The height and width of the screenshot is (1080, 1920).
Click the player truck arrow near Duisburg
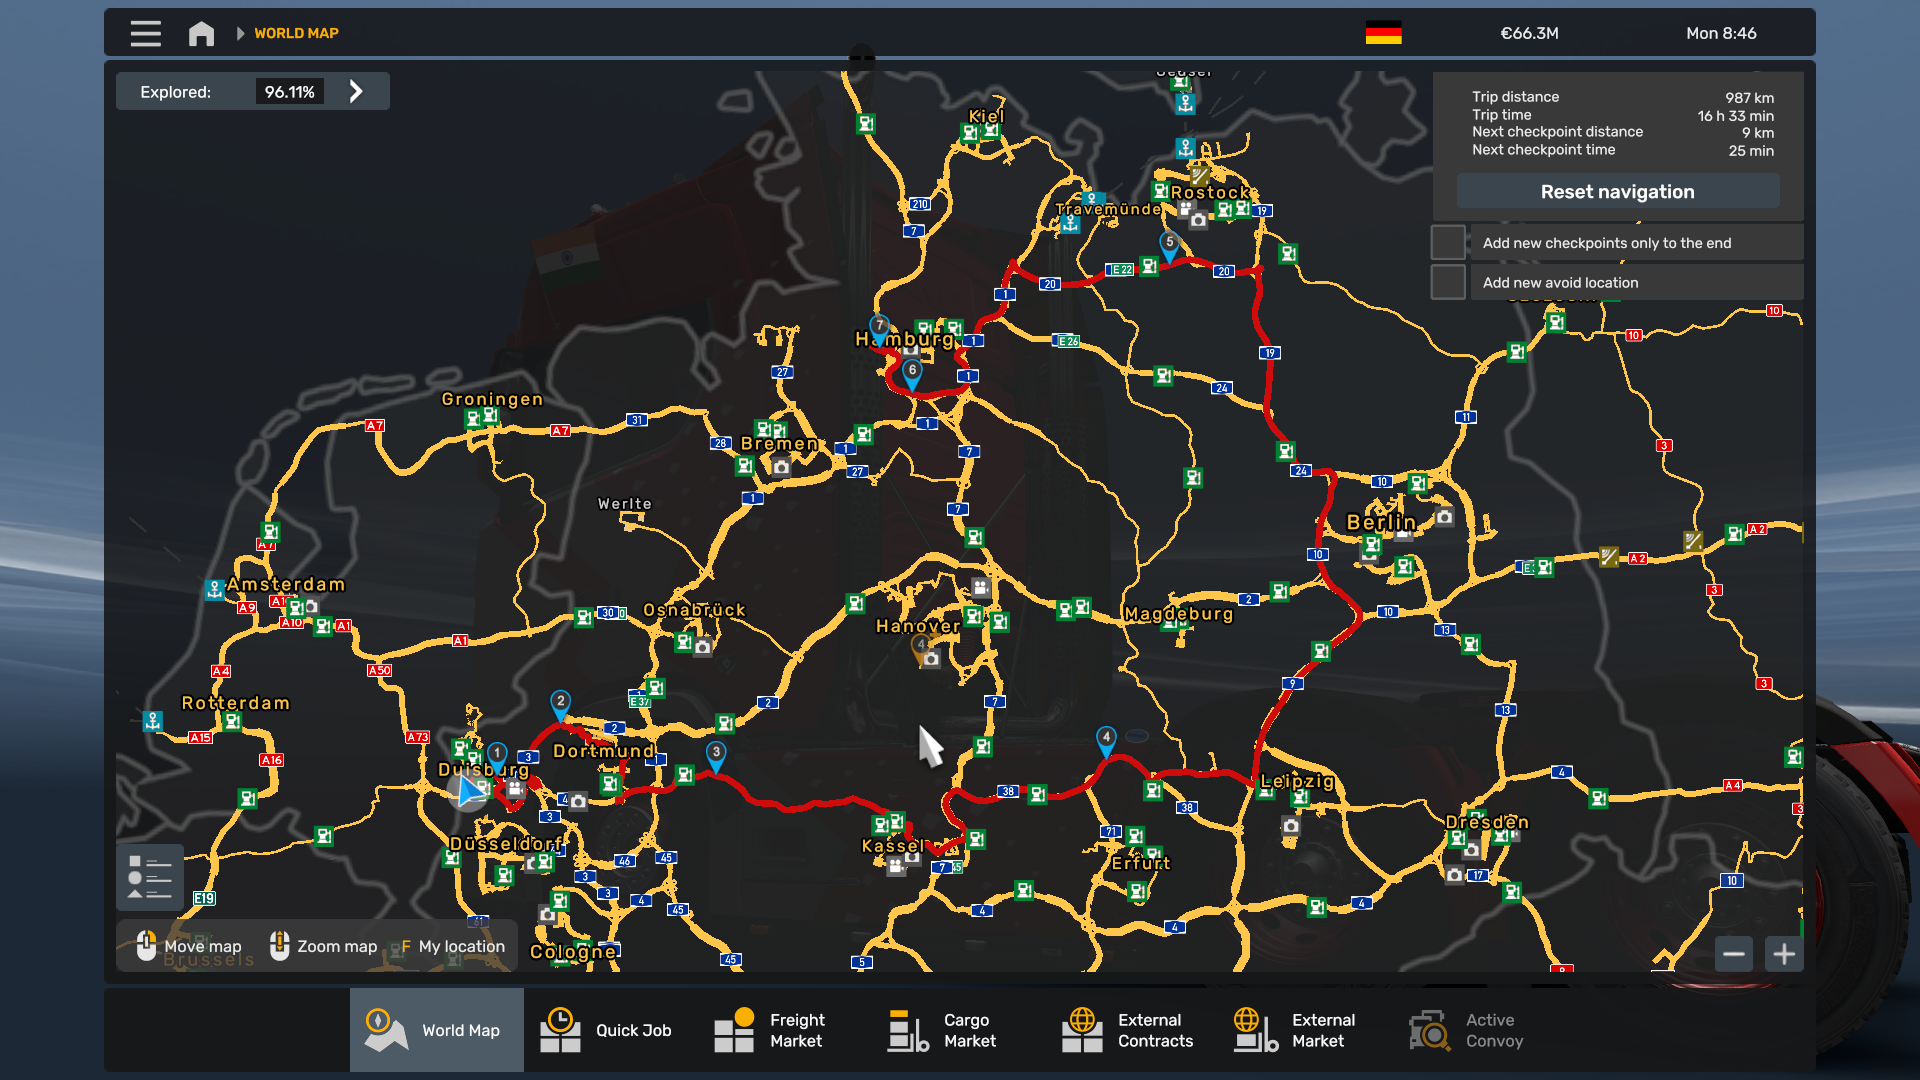tap(469, 792)
